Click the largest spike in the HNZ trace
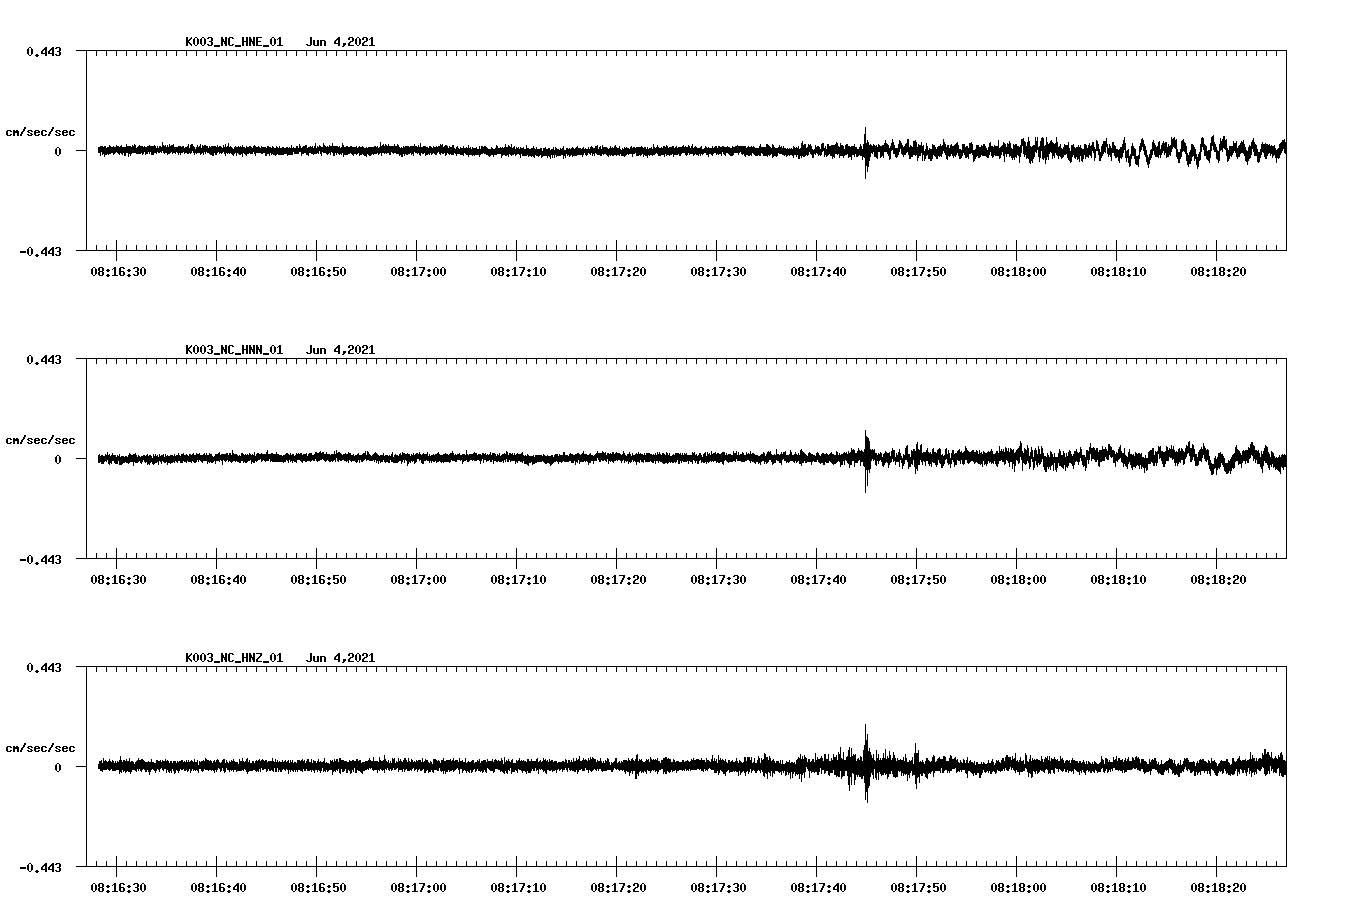This screenshot has height=924, width=1358. click(x=866, y=763)
